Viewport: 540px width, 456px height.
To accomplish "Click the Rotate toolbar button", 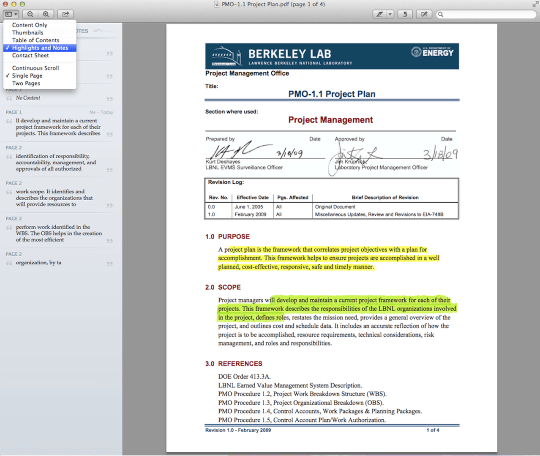I will tap(405, 14).
